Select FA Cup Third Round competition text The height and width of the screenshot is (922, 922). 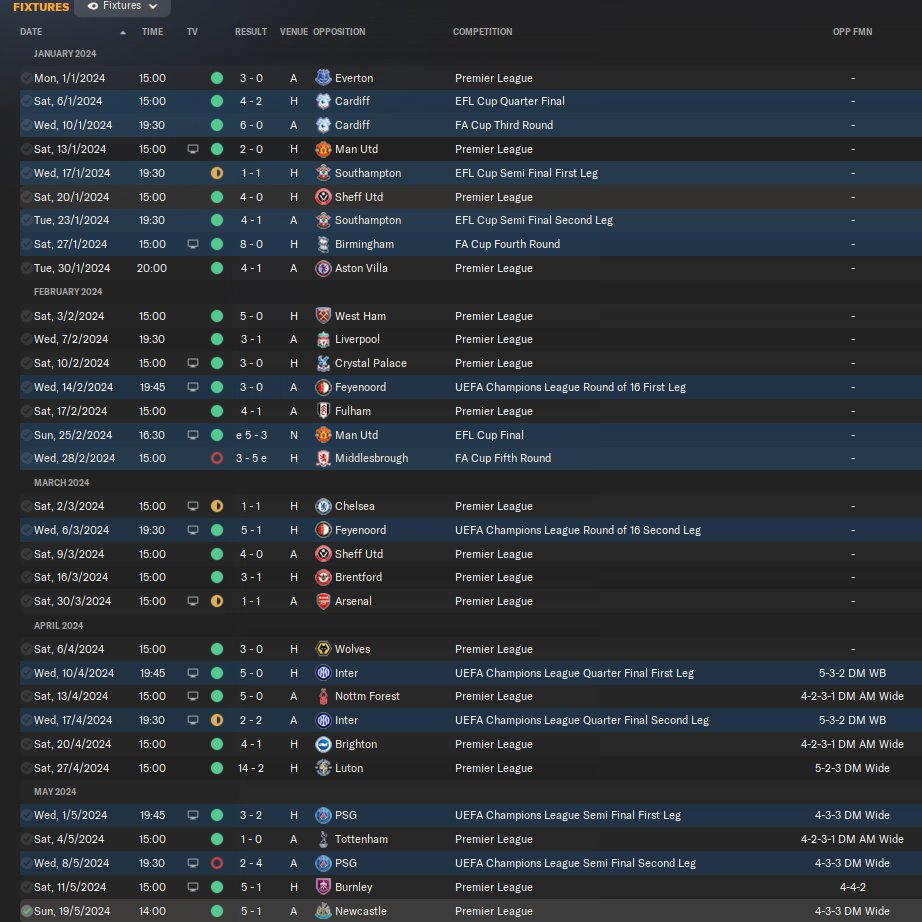(x=504, y=125)
